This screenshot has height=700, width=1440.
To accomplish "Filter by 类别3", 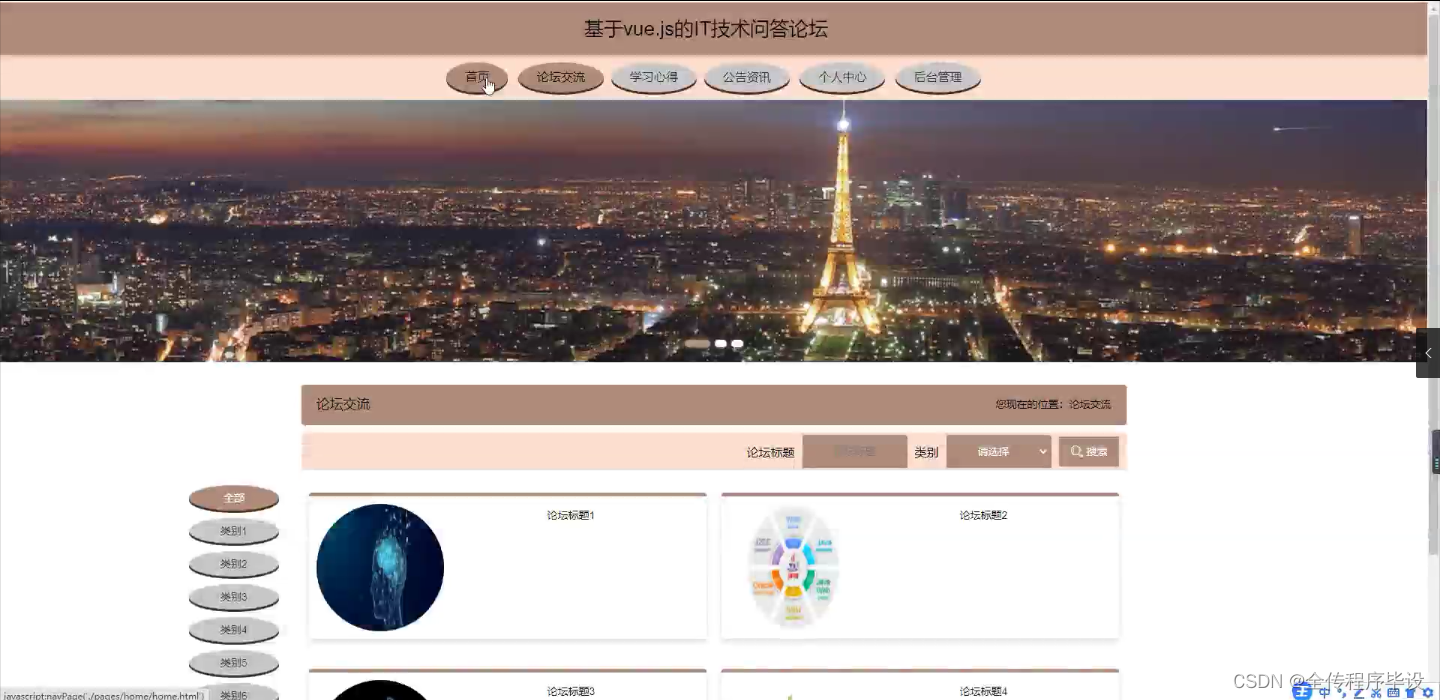I will tap(234, 597).
